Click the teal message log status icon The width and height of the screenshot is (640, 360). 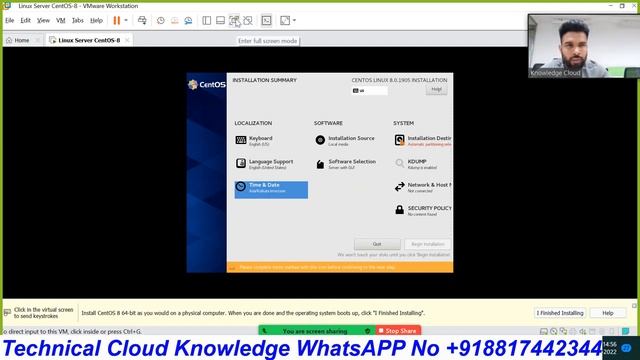tap(625, 331)
